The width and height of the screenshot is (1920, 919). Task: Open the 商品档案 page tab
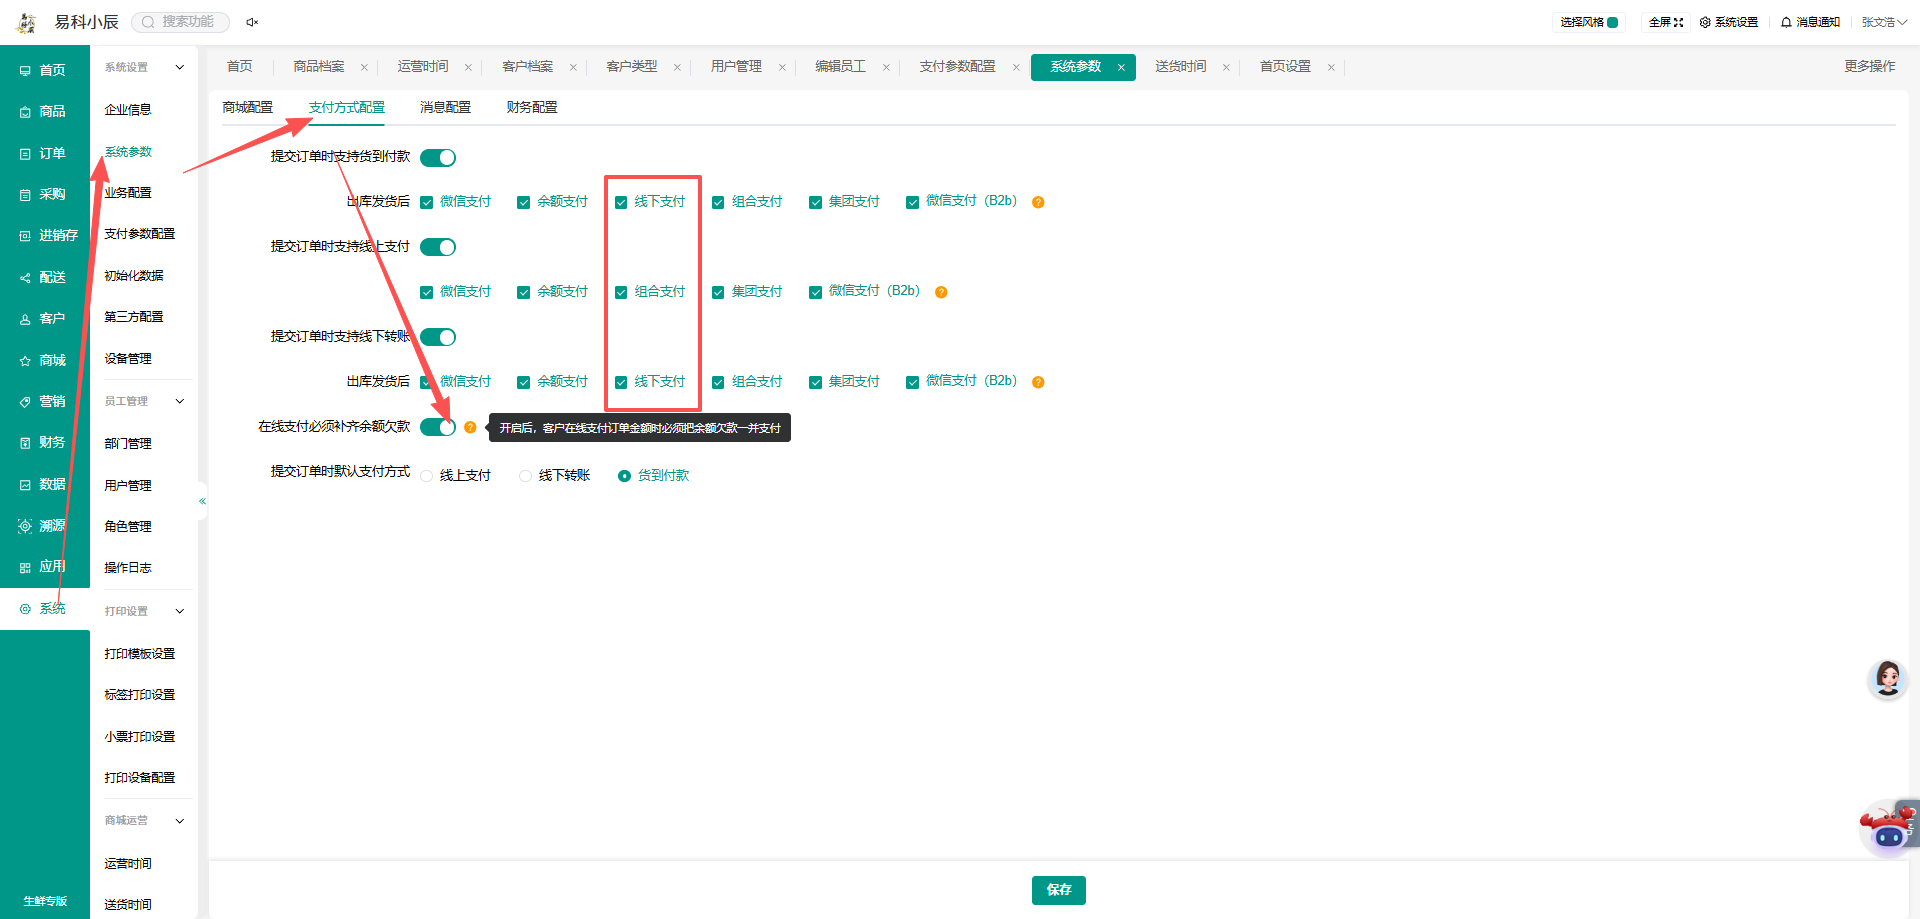(x=318, y=66)
